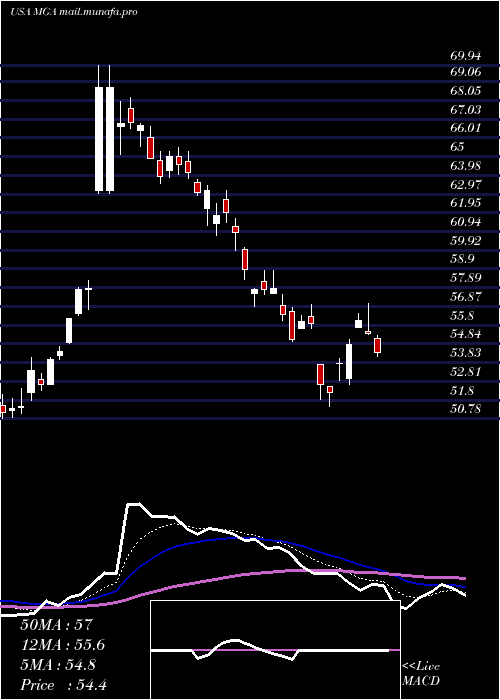Click the last red candlestick on the right
The image size is (500, 700).
(377, 346)
